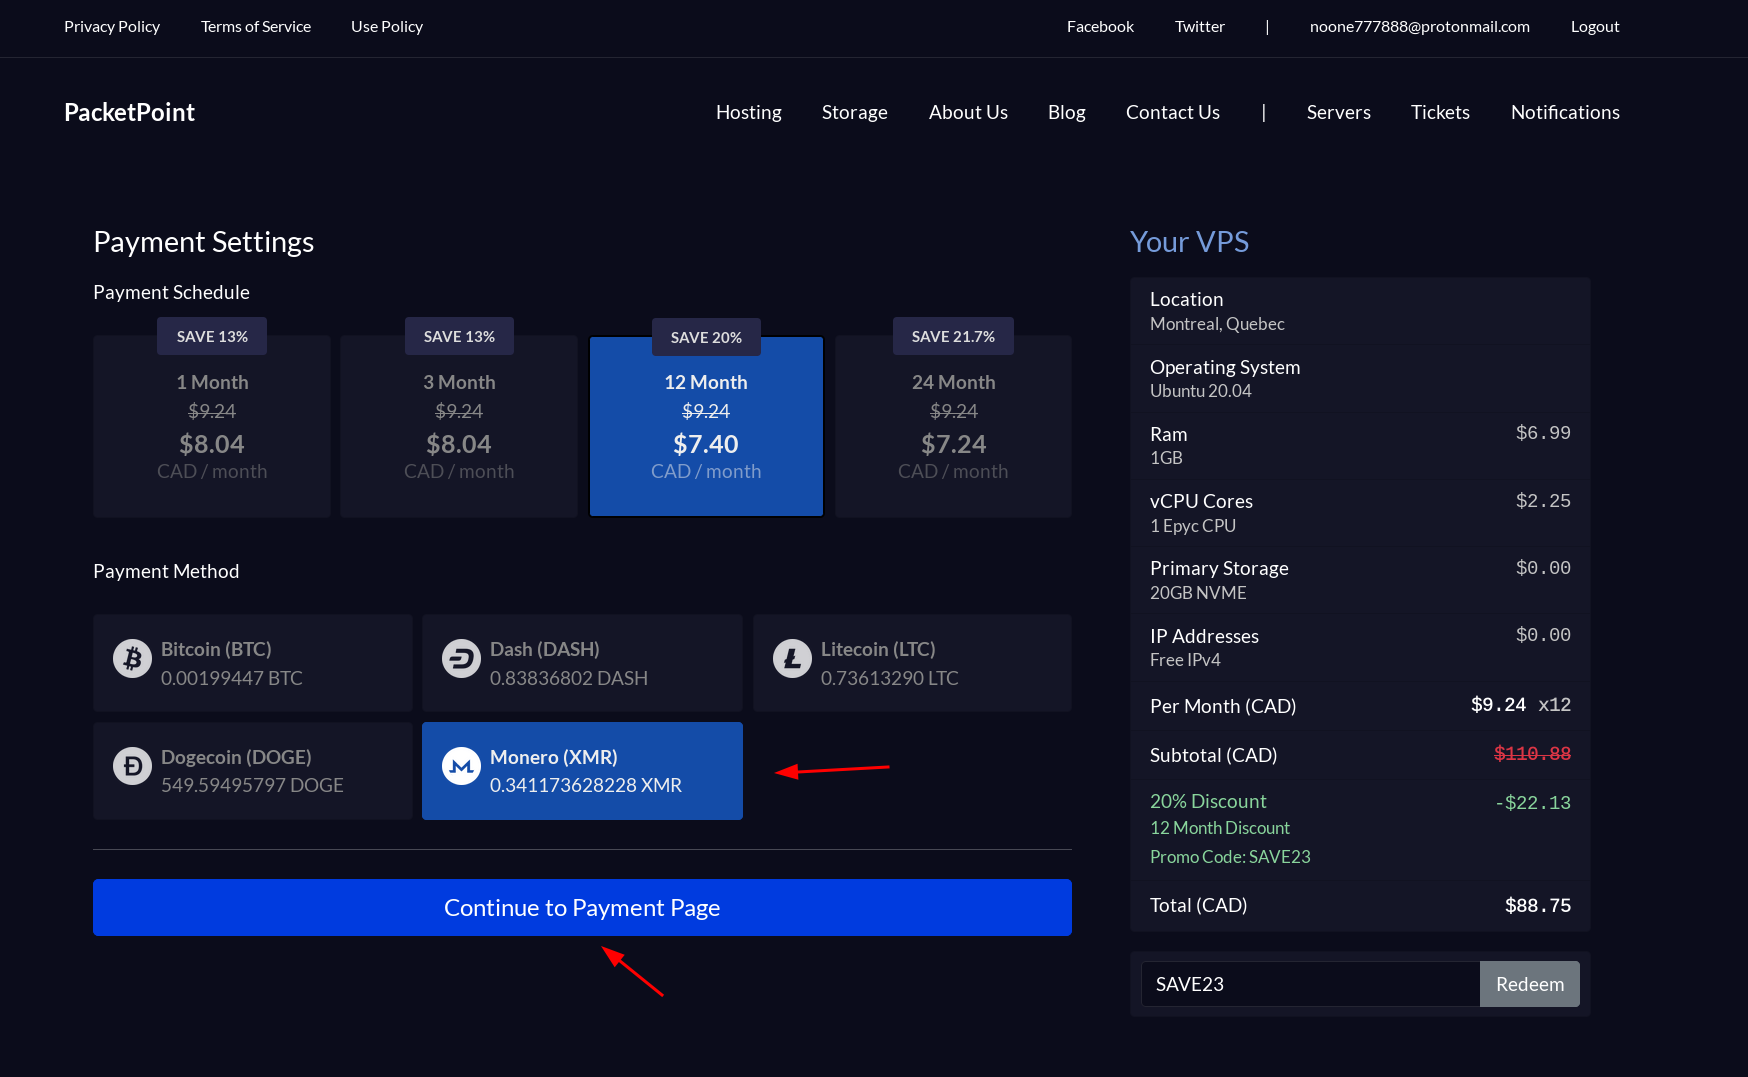Click the PacketPoint logo
Screen dimensions: 1748x1077
pos(130,112)
